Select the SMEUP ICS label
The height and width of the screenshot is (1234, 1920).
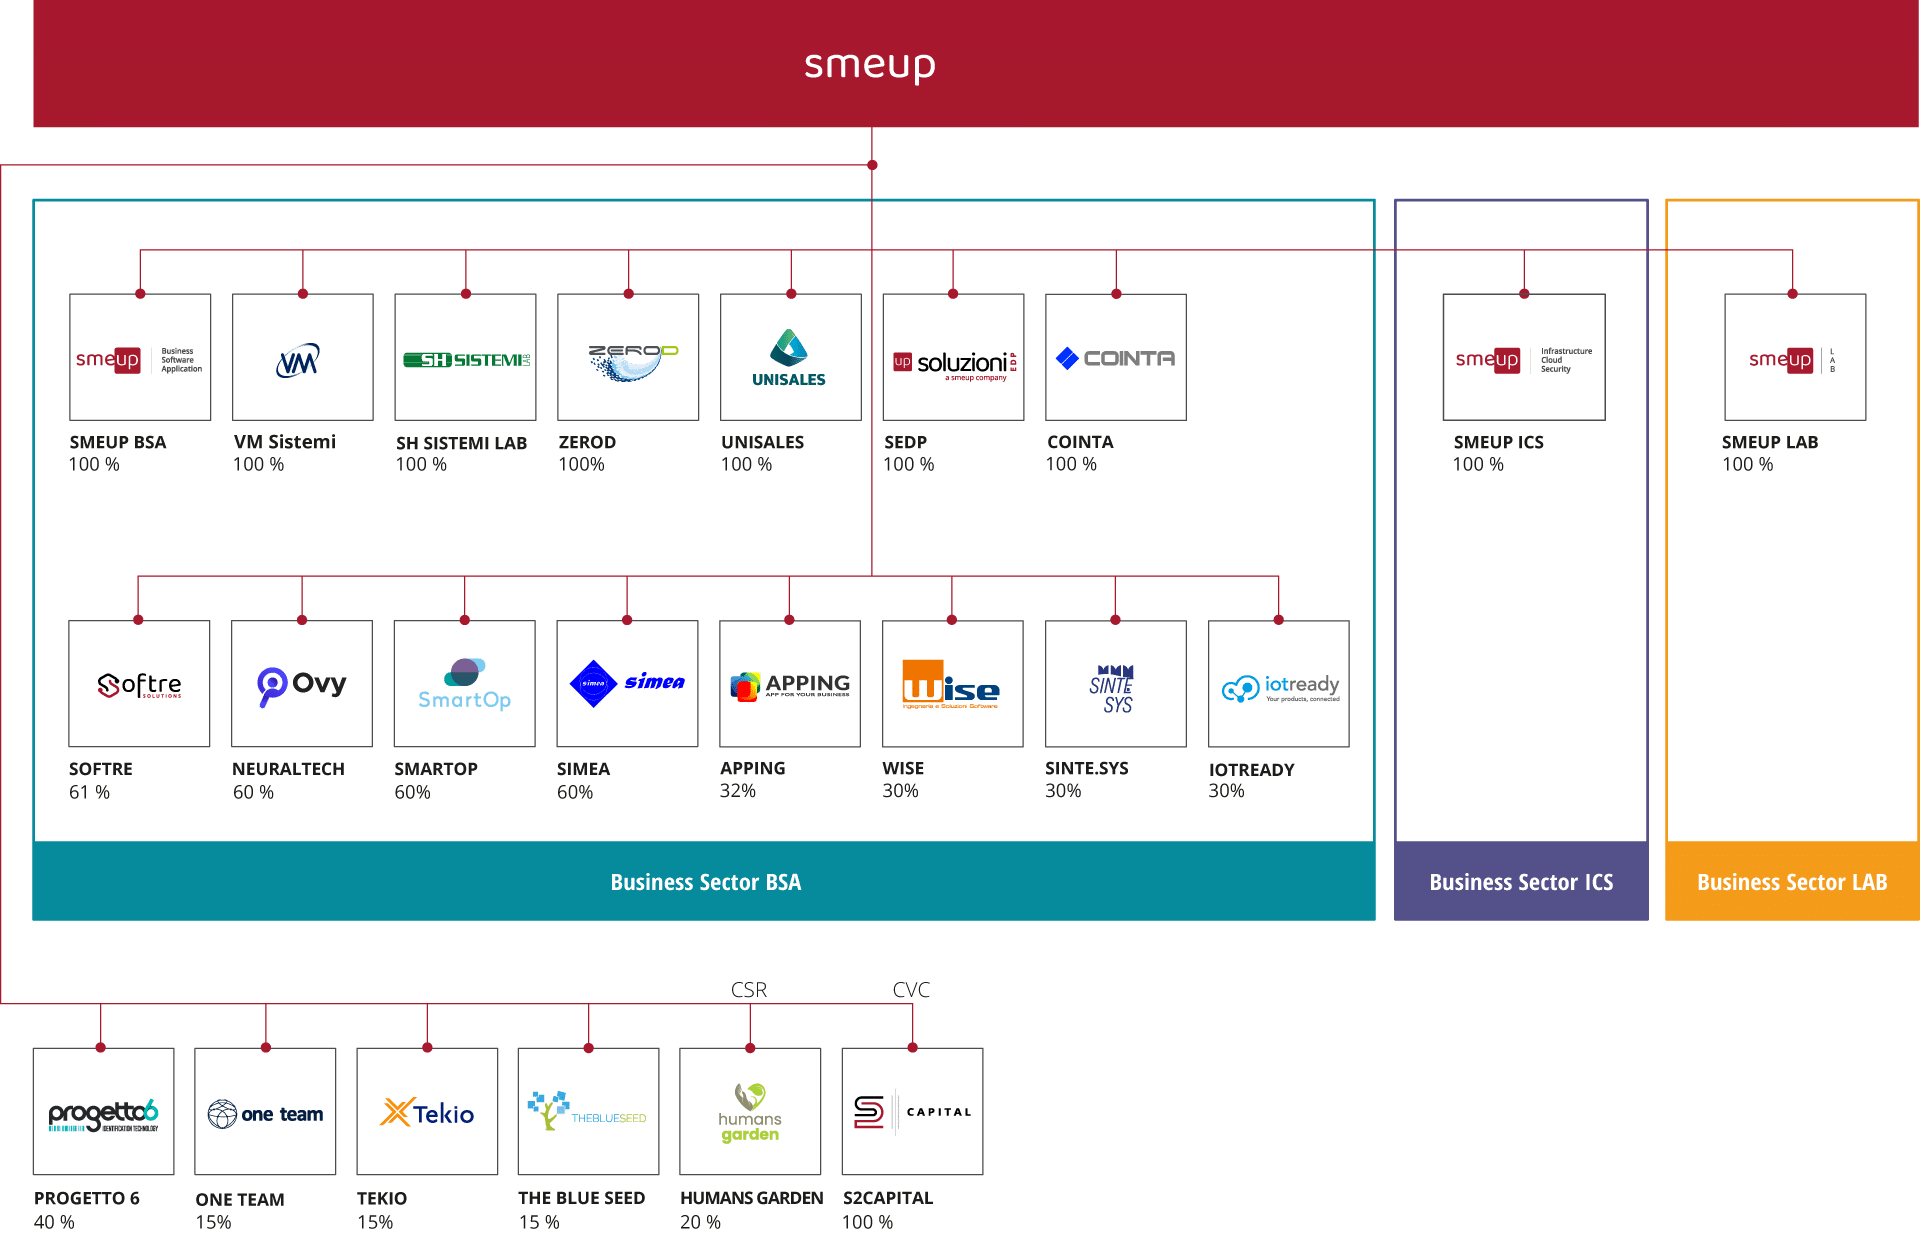(1499, 442)
